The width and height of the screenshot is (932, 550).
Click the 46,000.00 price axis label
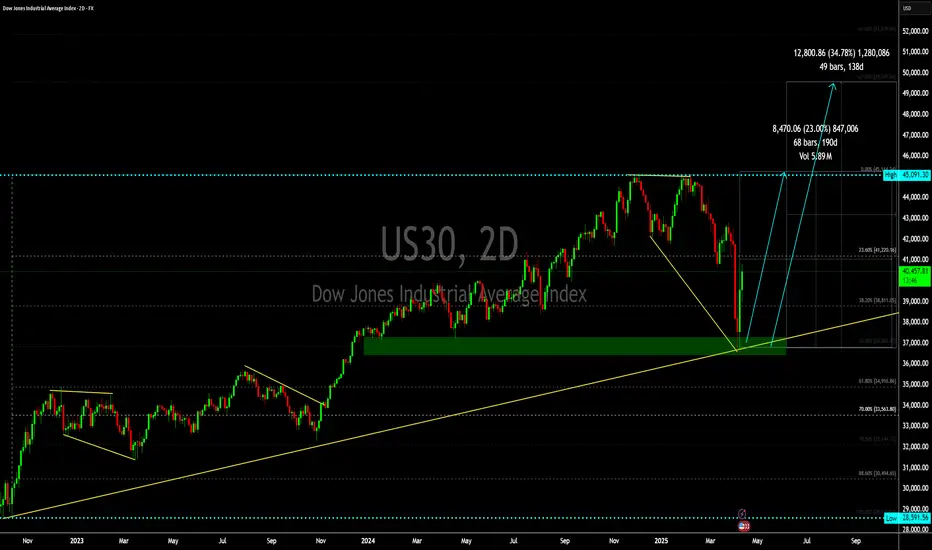click(x=915, y=156)
